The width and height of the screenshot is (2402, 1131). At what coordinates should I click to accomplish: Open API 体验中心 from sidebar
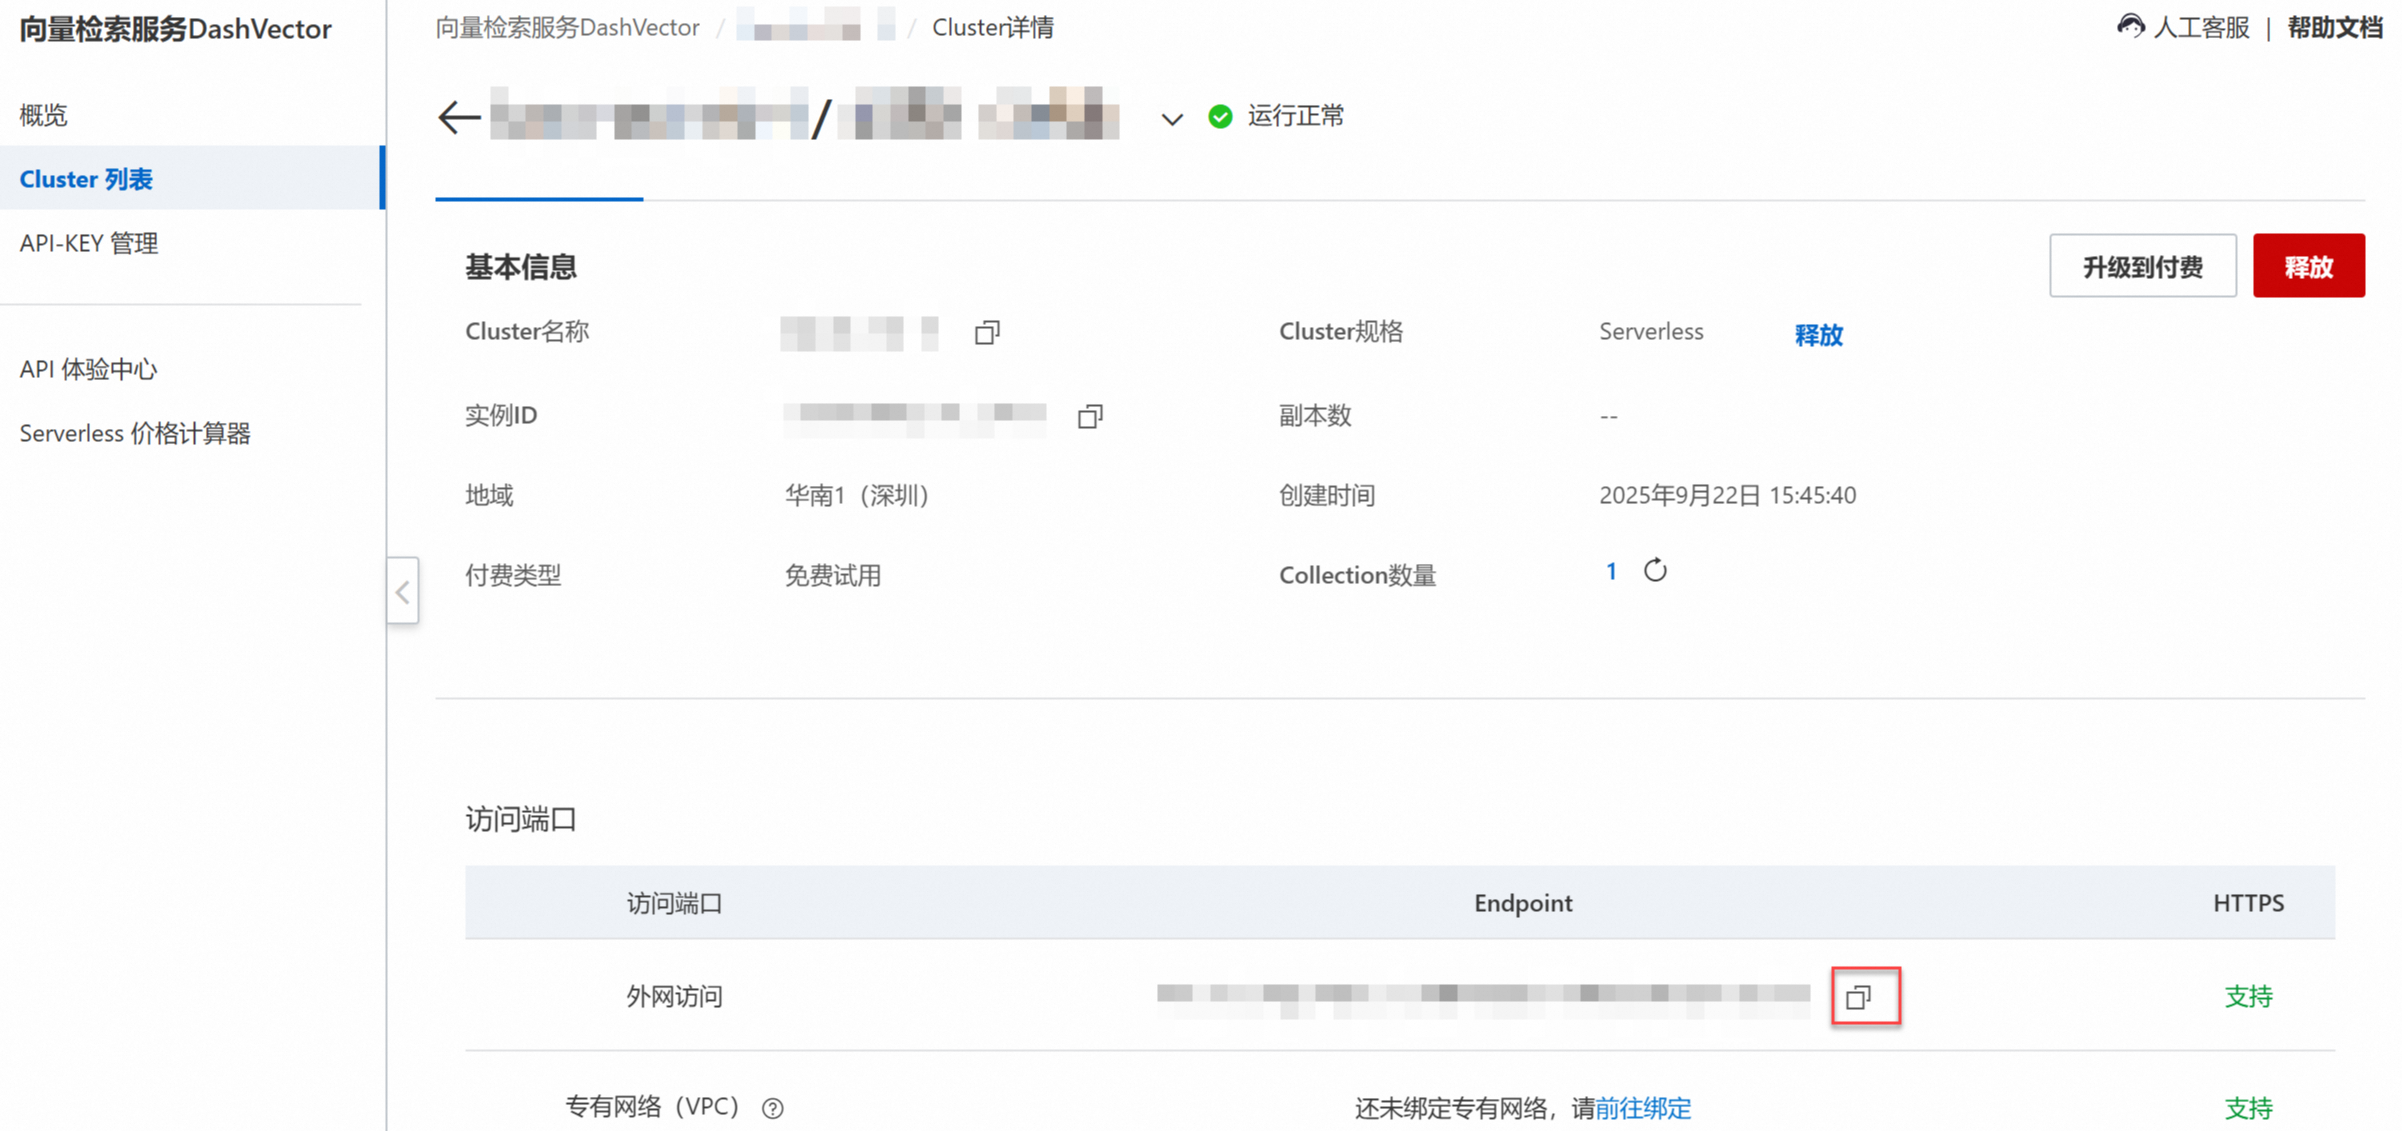coord(88,369)
